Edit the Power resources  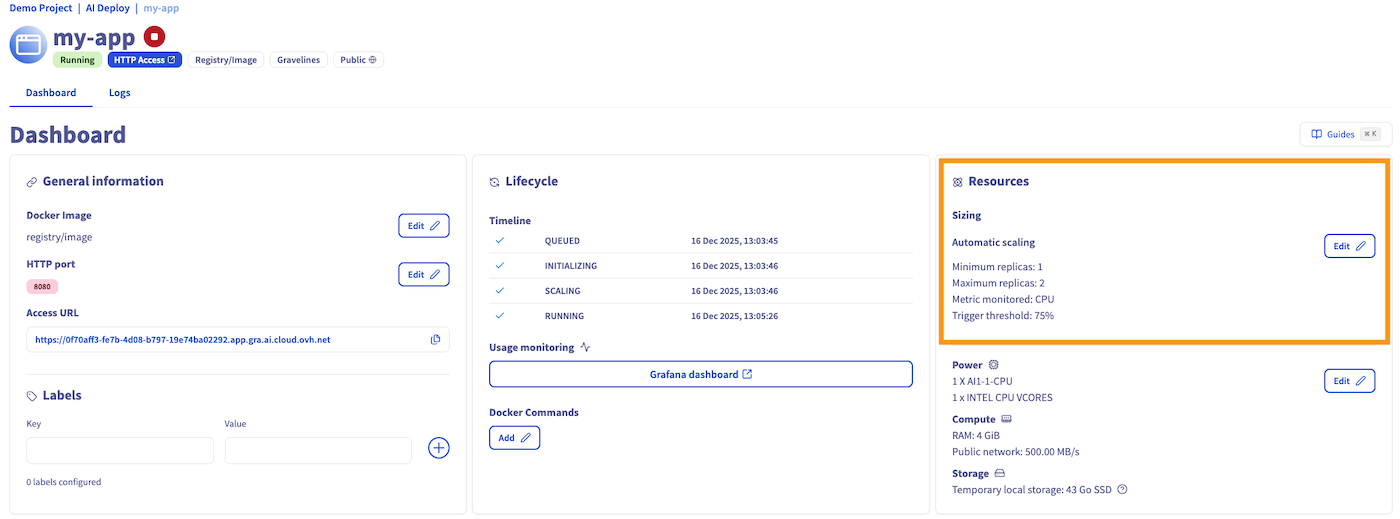(1349, 381)
